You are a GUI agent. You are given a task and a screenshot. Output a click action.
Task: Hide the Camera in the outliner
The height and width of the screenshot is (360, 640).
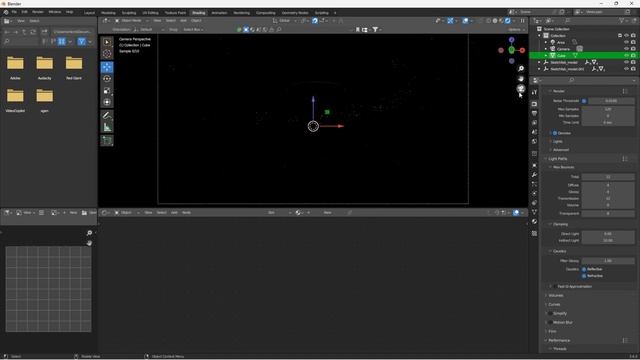click(626, 49)
